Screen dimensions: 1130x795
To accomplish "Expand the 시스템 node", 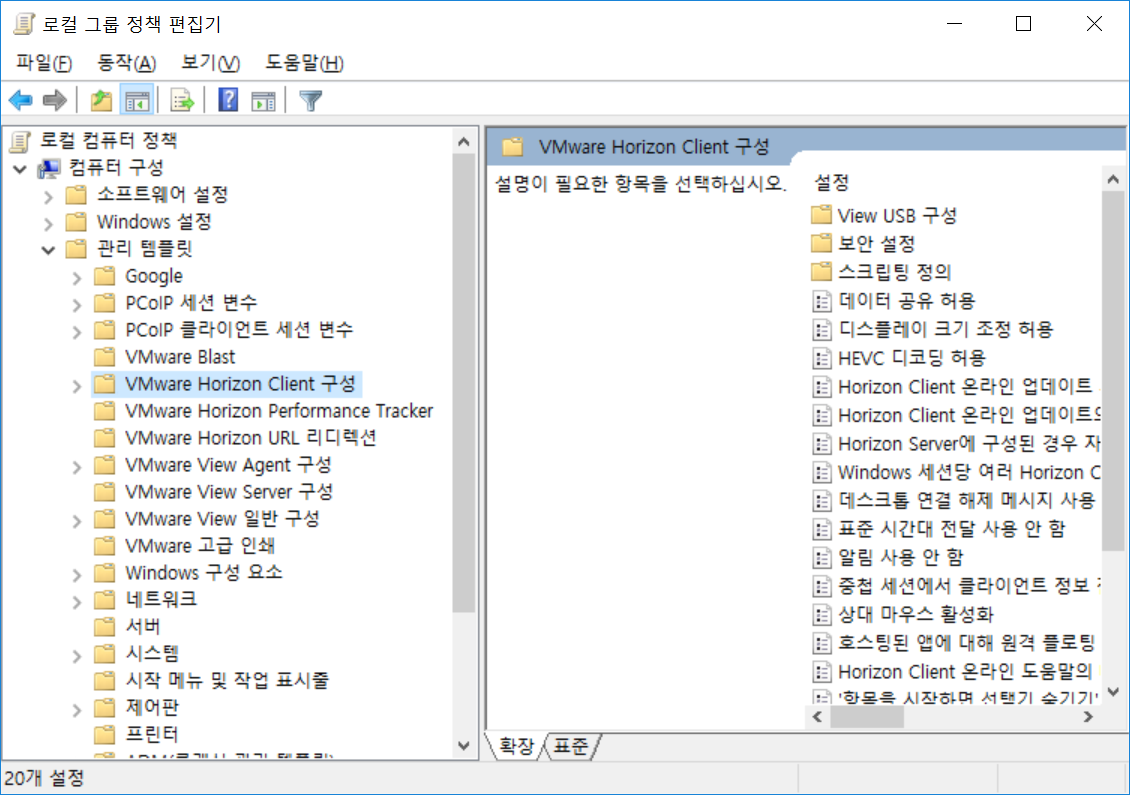I will (x=77, y=656).
